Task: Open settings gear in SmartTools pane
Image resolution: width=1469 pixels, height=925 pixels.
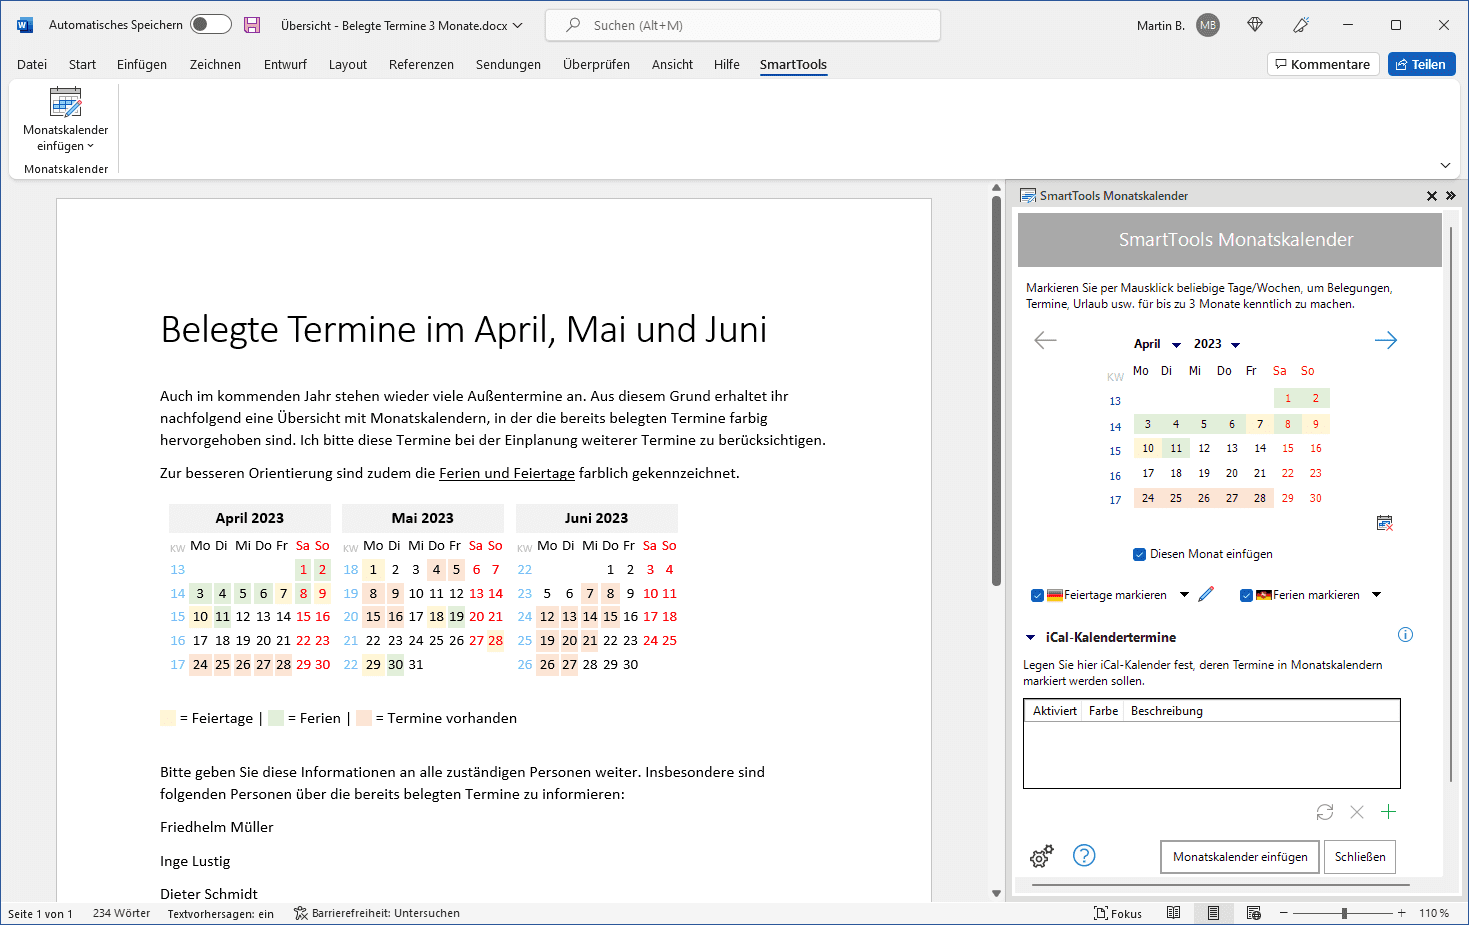Action: click(1041, 856)
